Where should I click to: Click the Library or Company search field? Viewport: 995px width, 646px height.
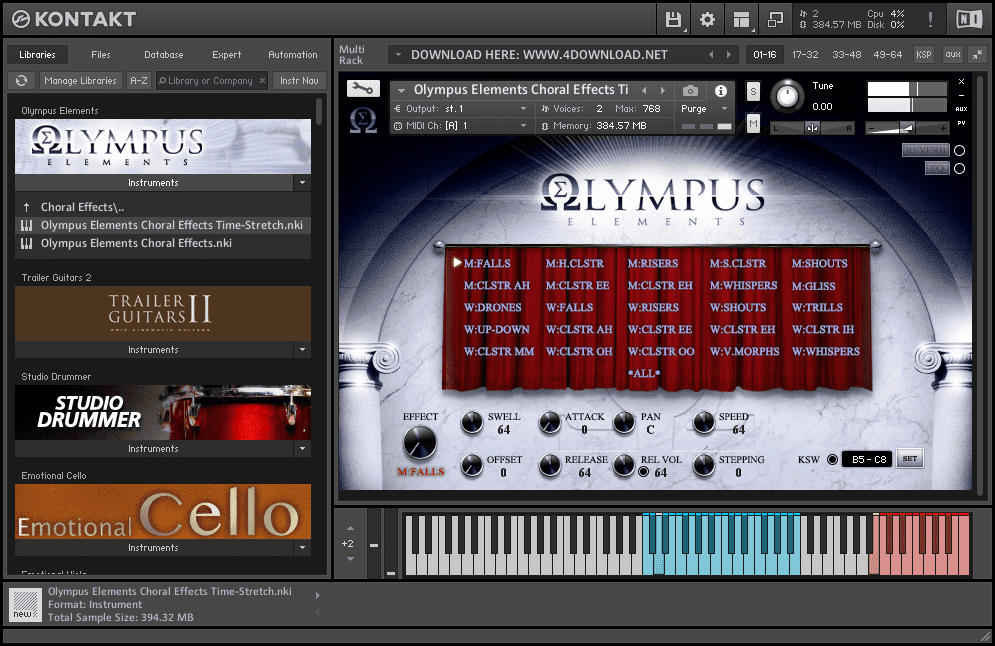(x=211, y=81)
